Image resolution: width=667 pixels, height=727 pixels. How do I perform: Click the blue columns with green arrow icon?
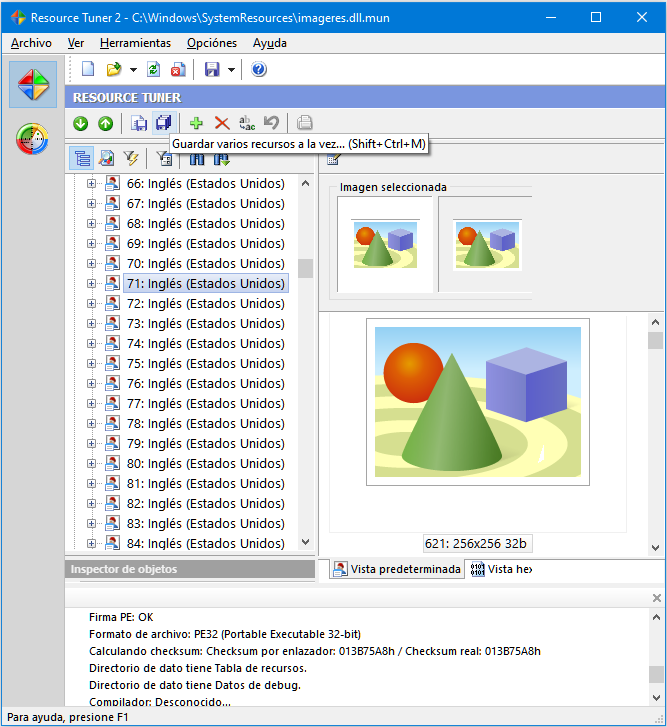point(222,159)
